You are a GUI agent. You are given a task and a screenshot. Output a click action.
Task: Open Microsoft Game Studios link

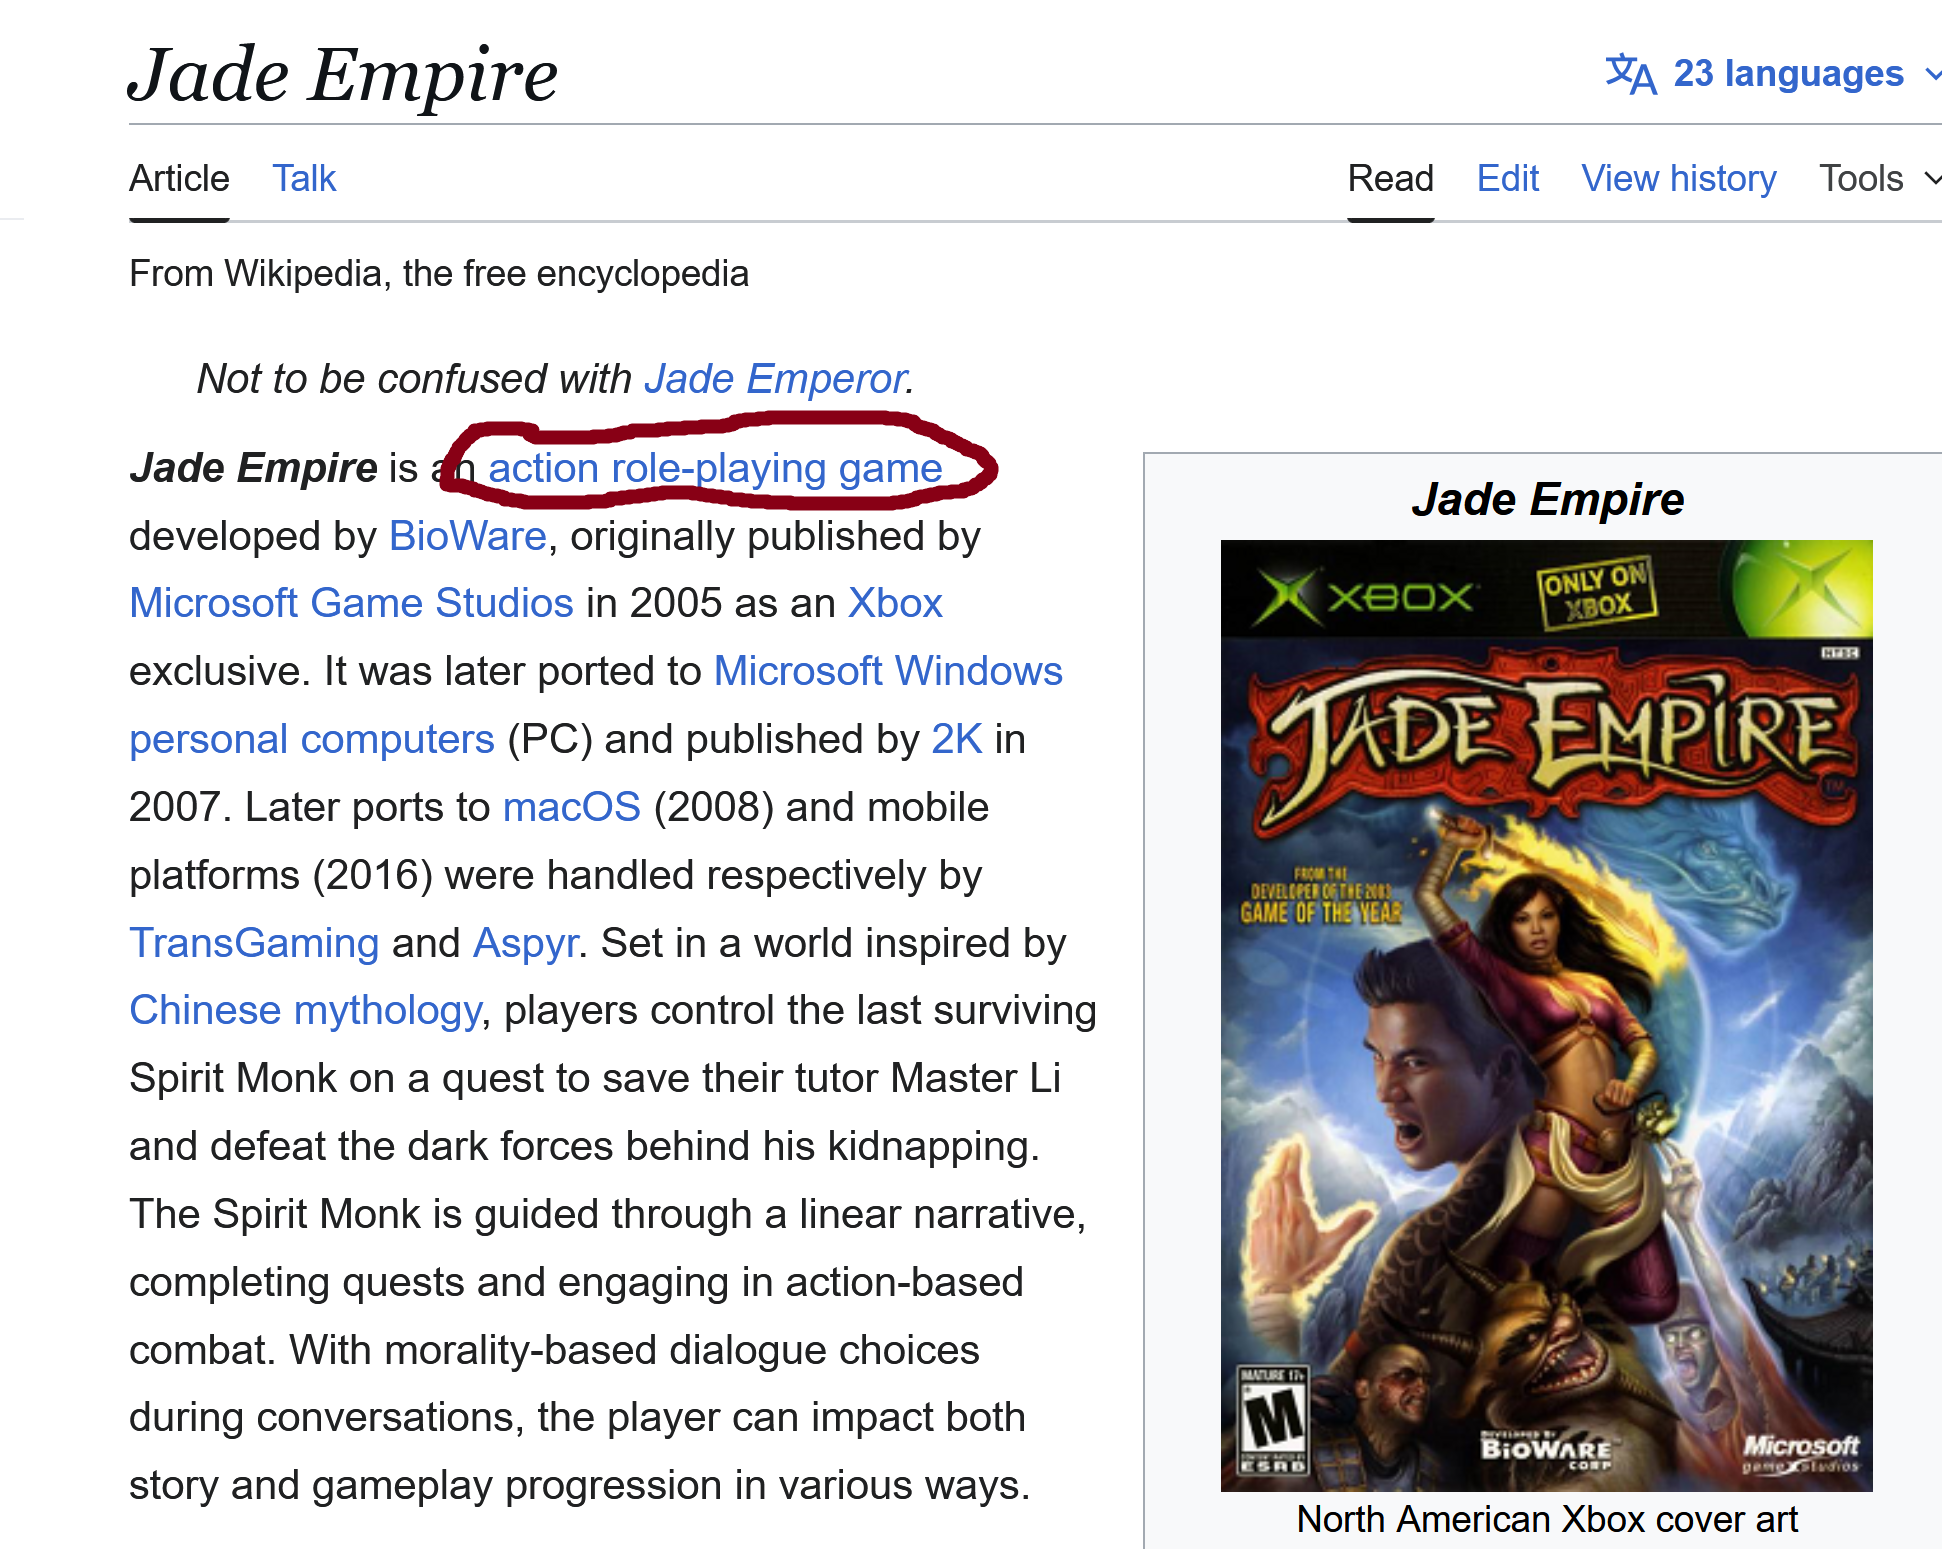pyautogui.click(x=351, y=604)
